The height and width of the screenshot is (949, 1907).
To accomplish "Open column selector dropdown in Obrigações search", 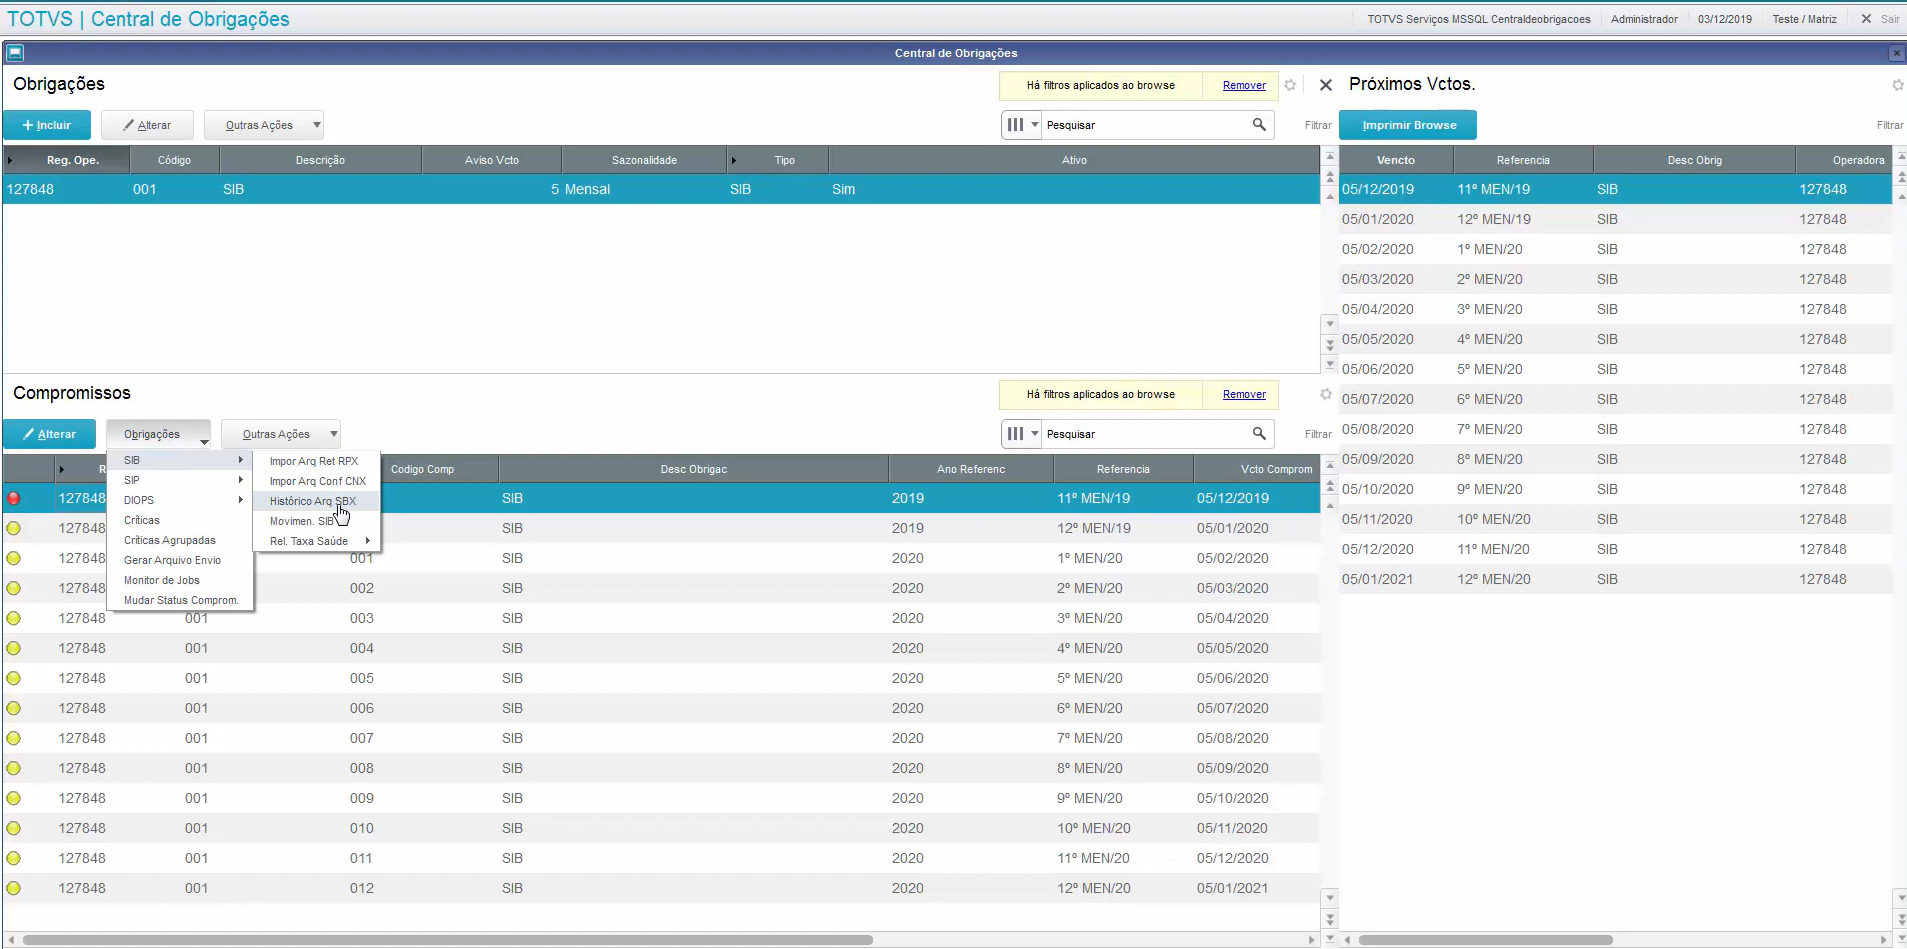I will [x=1022, y=125].
